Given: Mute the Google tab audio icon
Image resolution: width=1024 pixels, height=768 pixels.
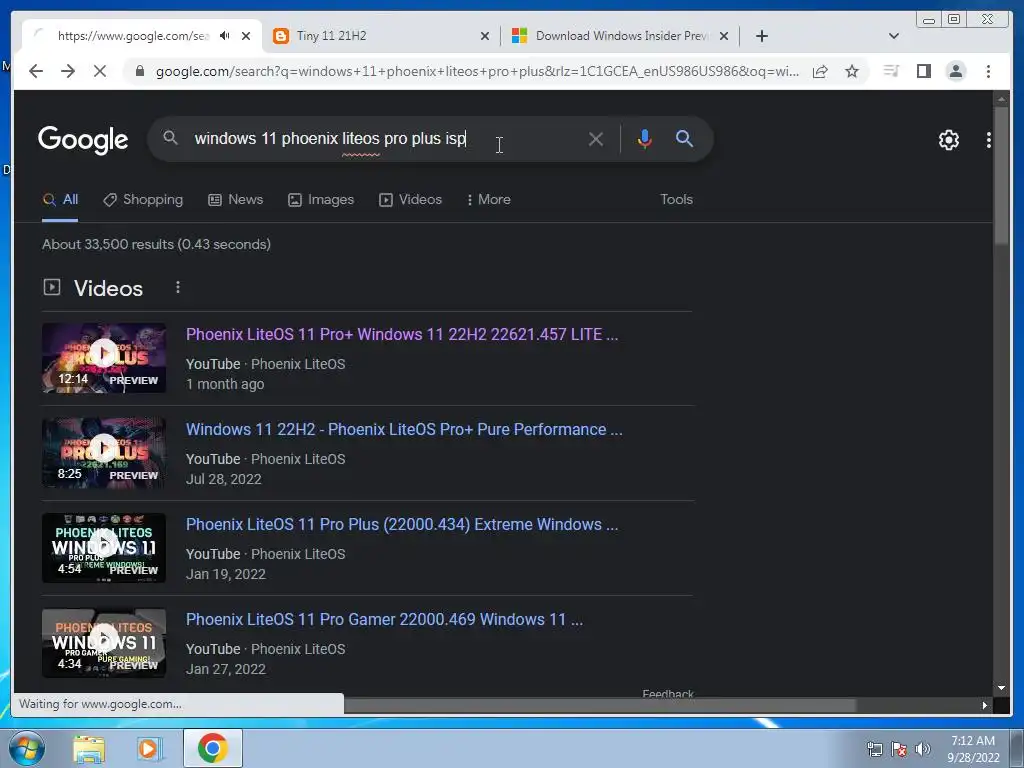Looking at the screenshot, I should [x=225, y=36].
